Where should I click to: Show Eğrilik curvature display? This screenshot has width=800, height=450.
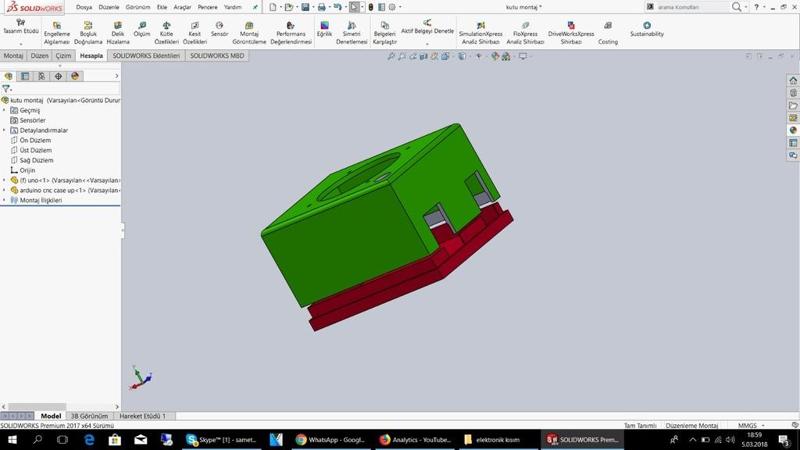pos(324,29)
